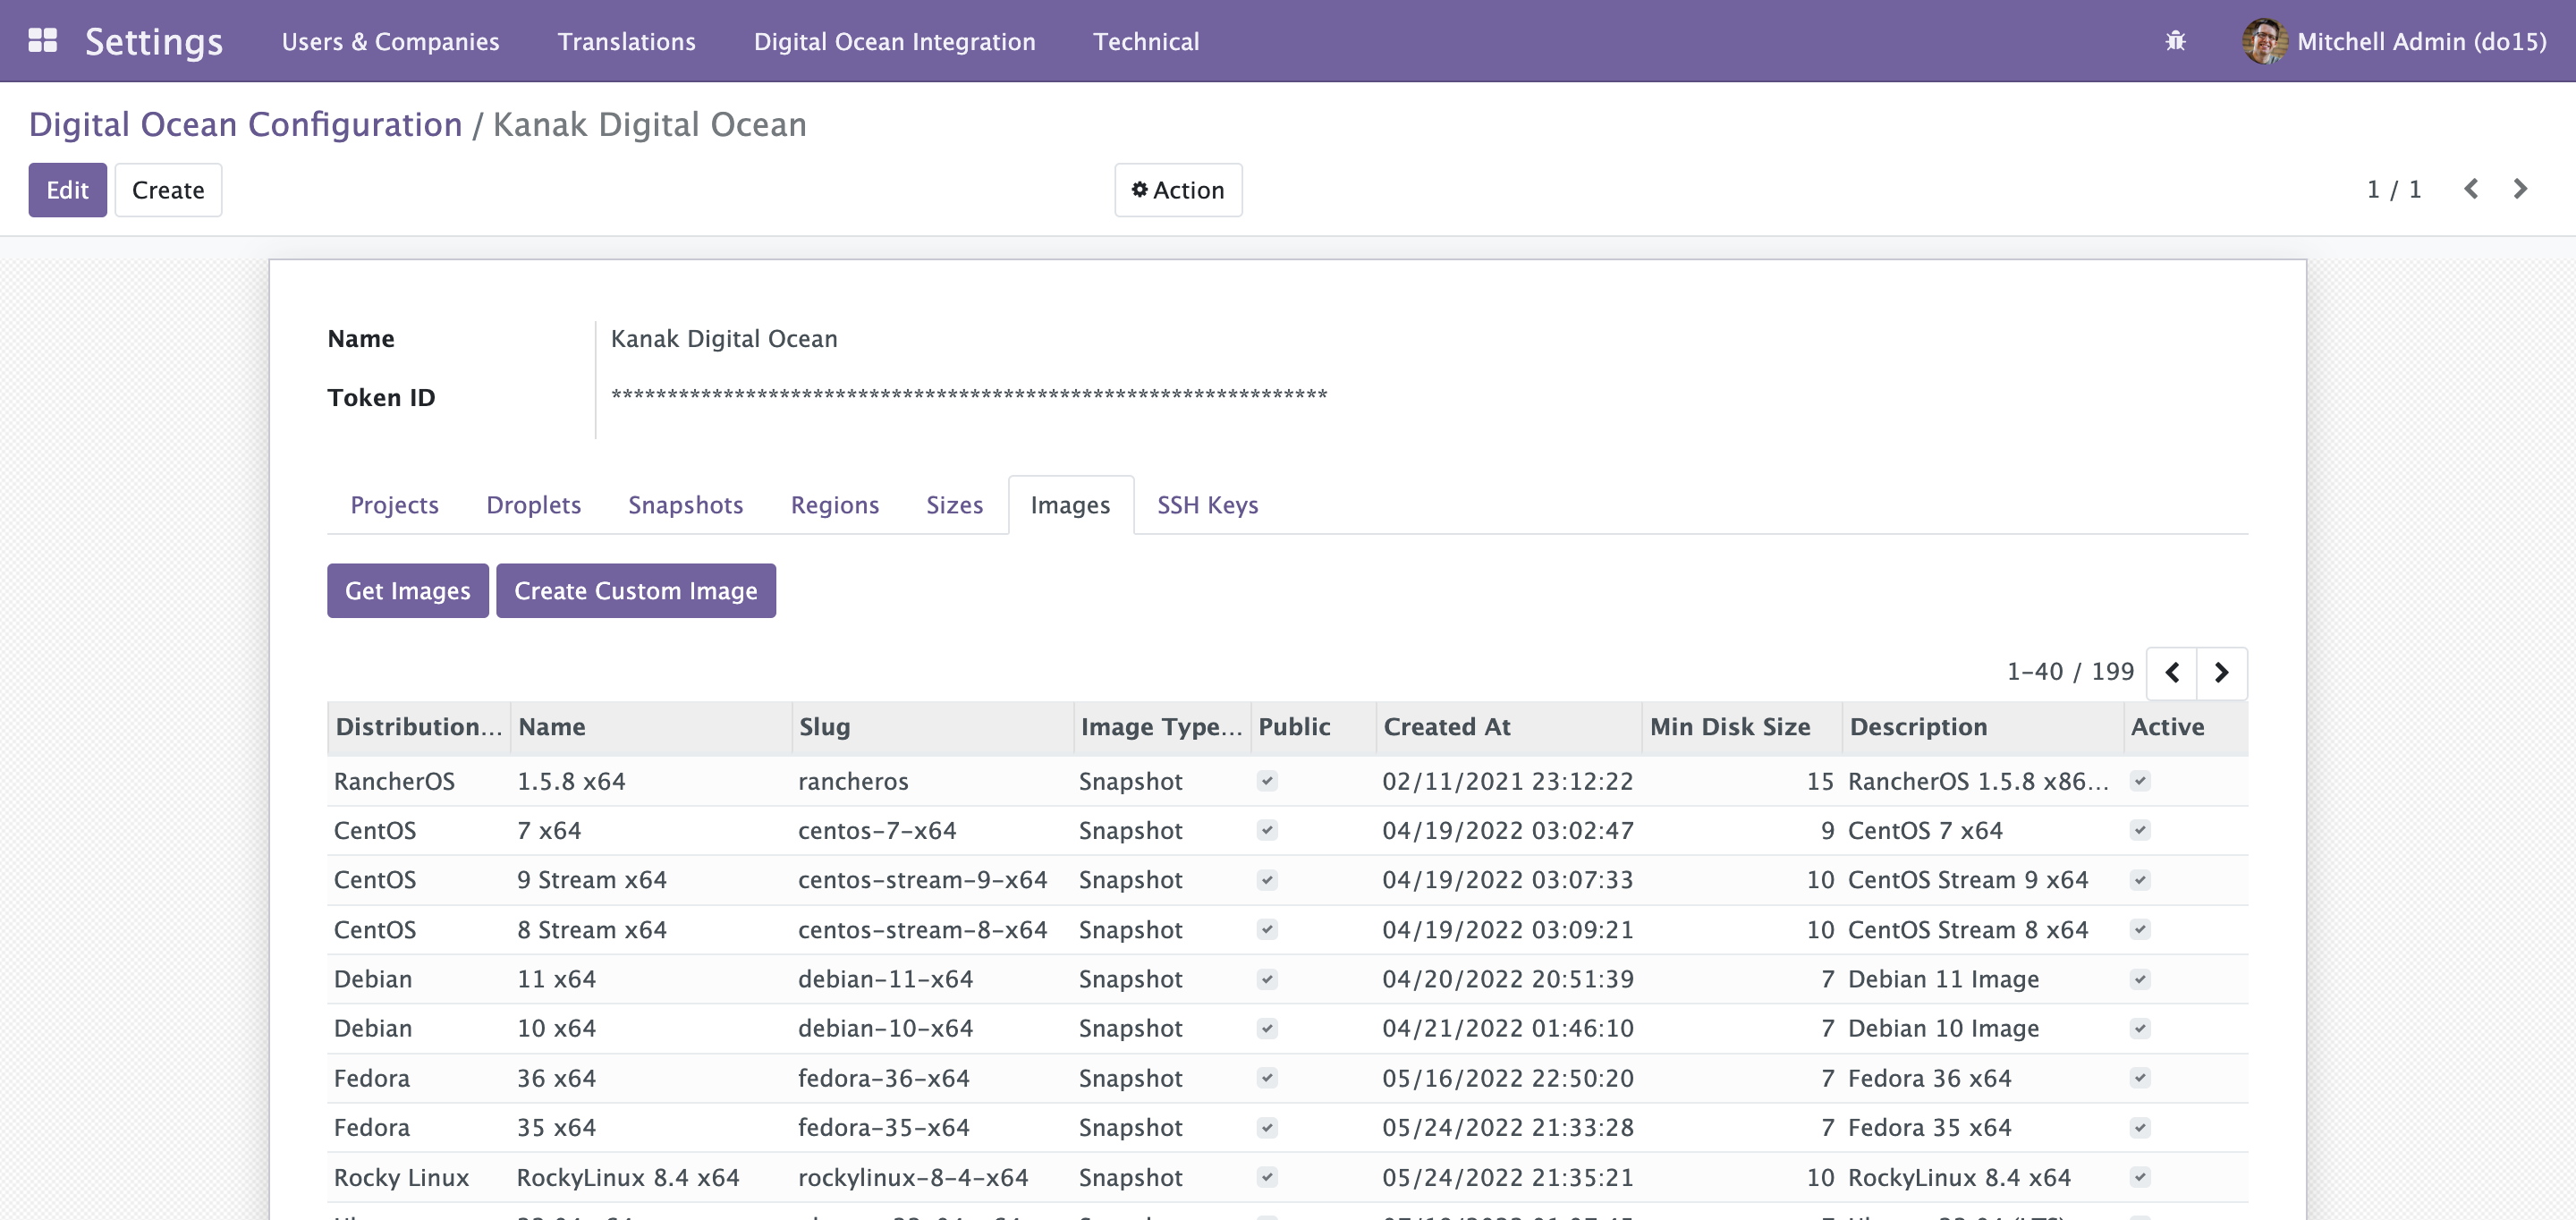The width and height of the screenshot is (2576, 1220).
Task: Switch to the Projects tab
Action: (x=394, y=505)
